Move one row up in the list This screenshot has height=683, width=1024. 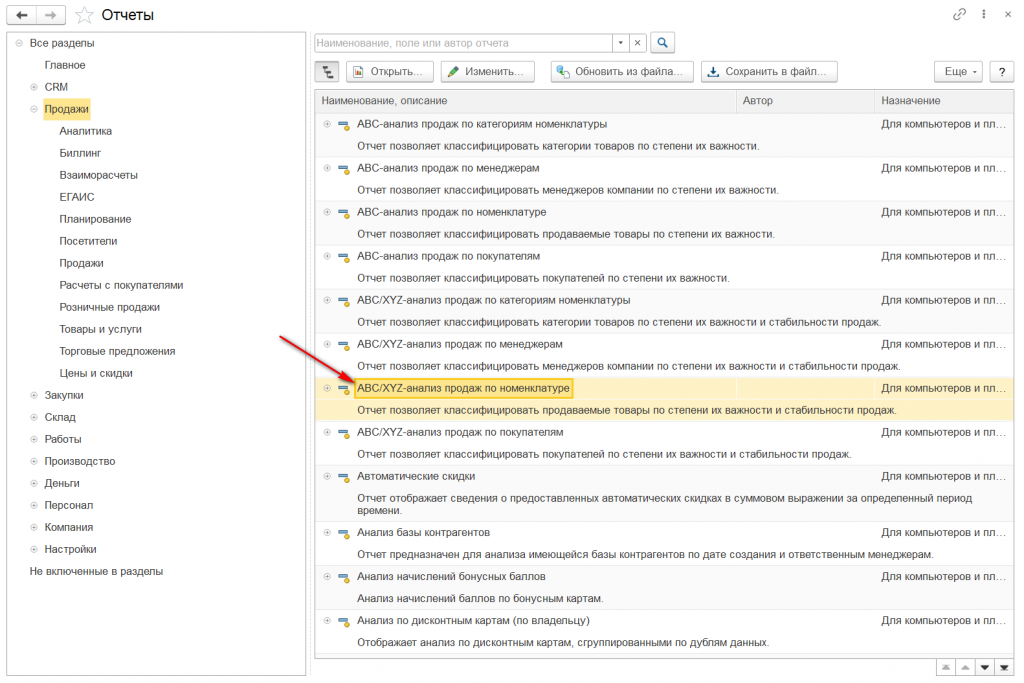pyautogui.click(x=965, y=667)
